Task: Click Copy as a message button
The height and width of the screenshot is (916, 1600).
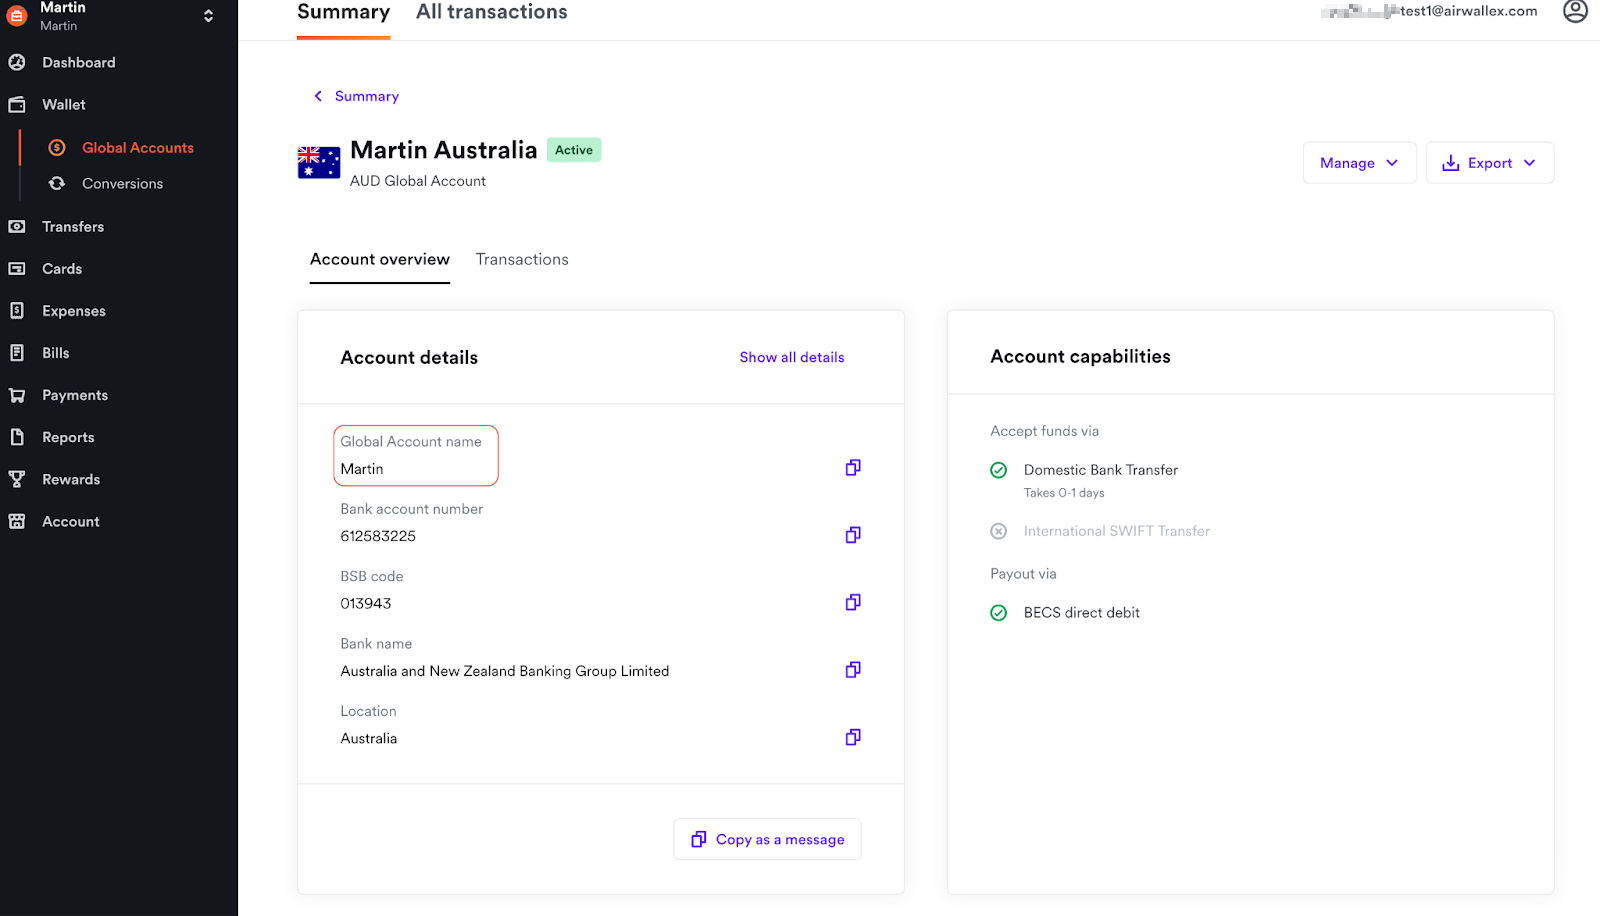Action: point(767,839)
